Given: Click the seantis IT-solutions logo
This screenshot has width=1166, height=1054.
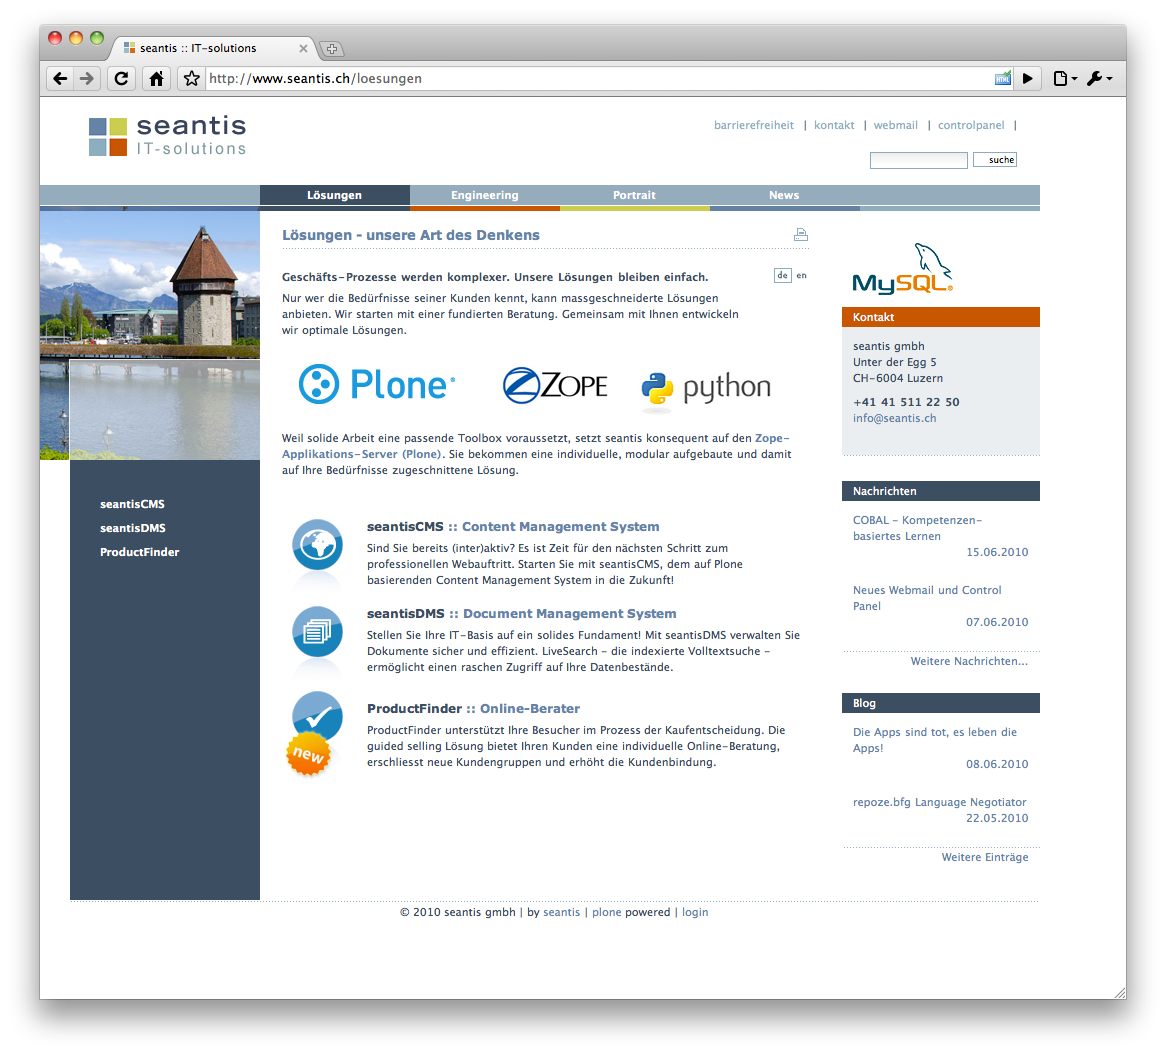Looking at the screenshot, I should coord(167,136).
